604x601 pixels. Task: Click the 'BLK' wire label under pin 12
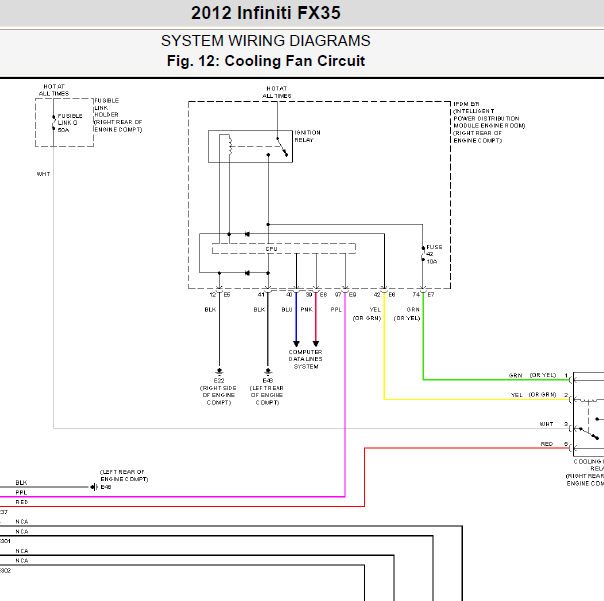pos(210,309)
